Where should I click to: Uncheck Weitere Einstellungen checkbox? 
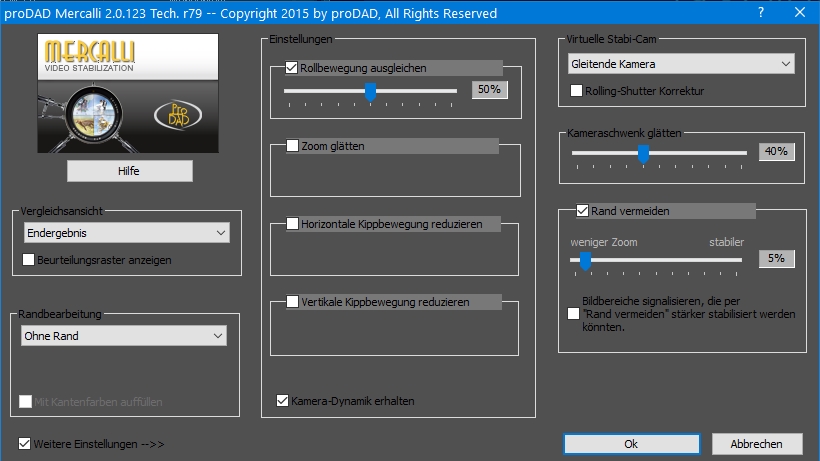click(x=24, y=444)
